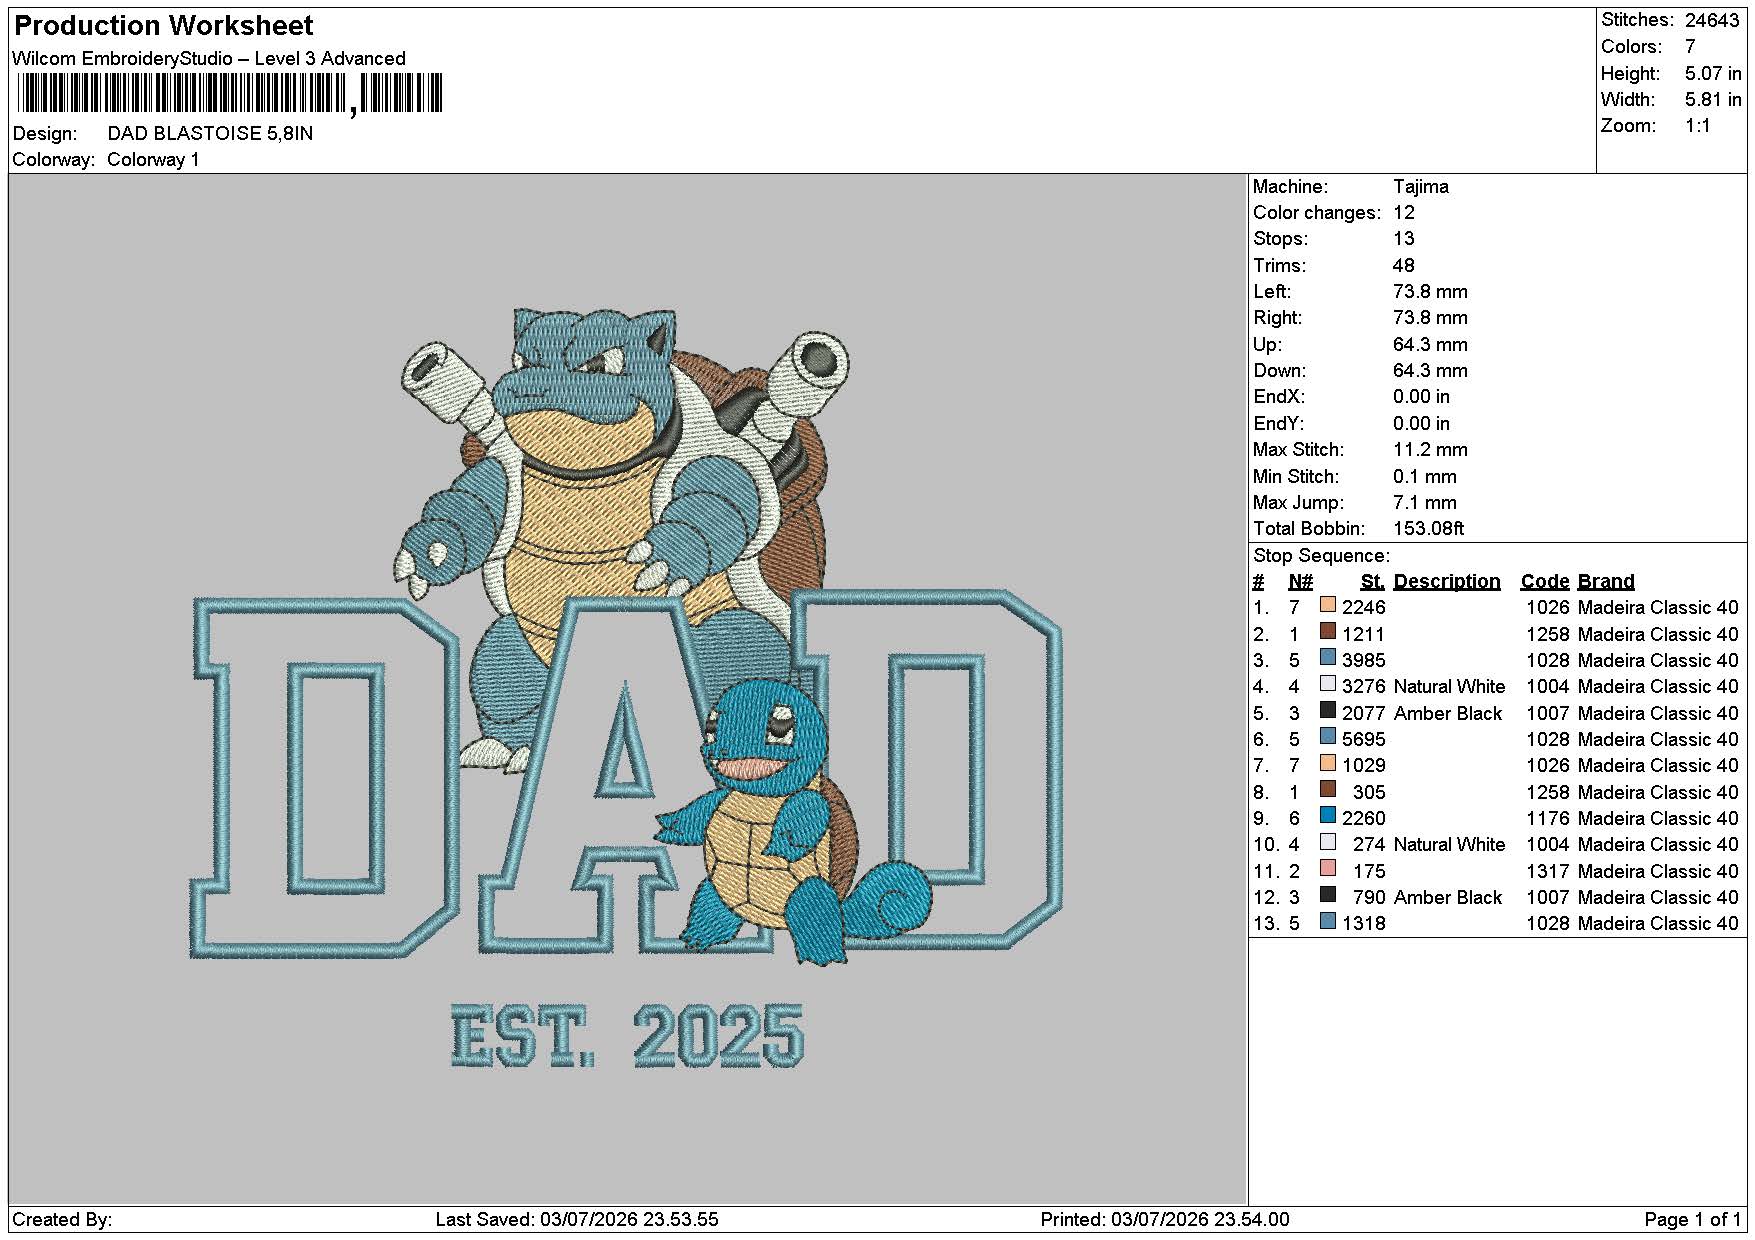Click the zoom value '1:1'

pos(1698,126)
